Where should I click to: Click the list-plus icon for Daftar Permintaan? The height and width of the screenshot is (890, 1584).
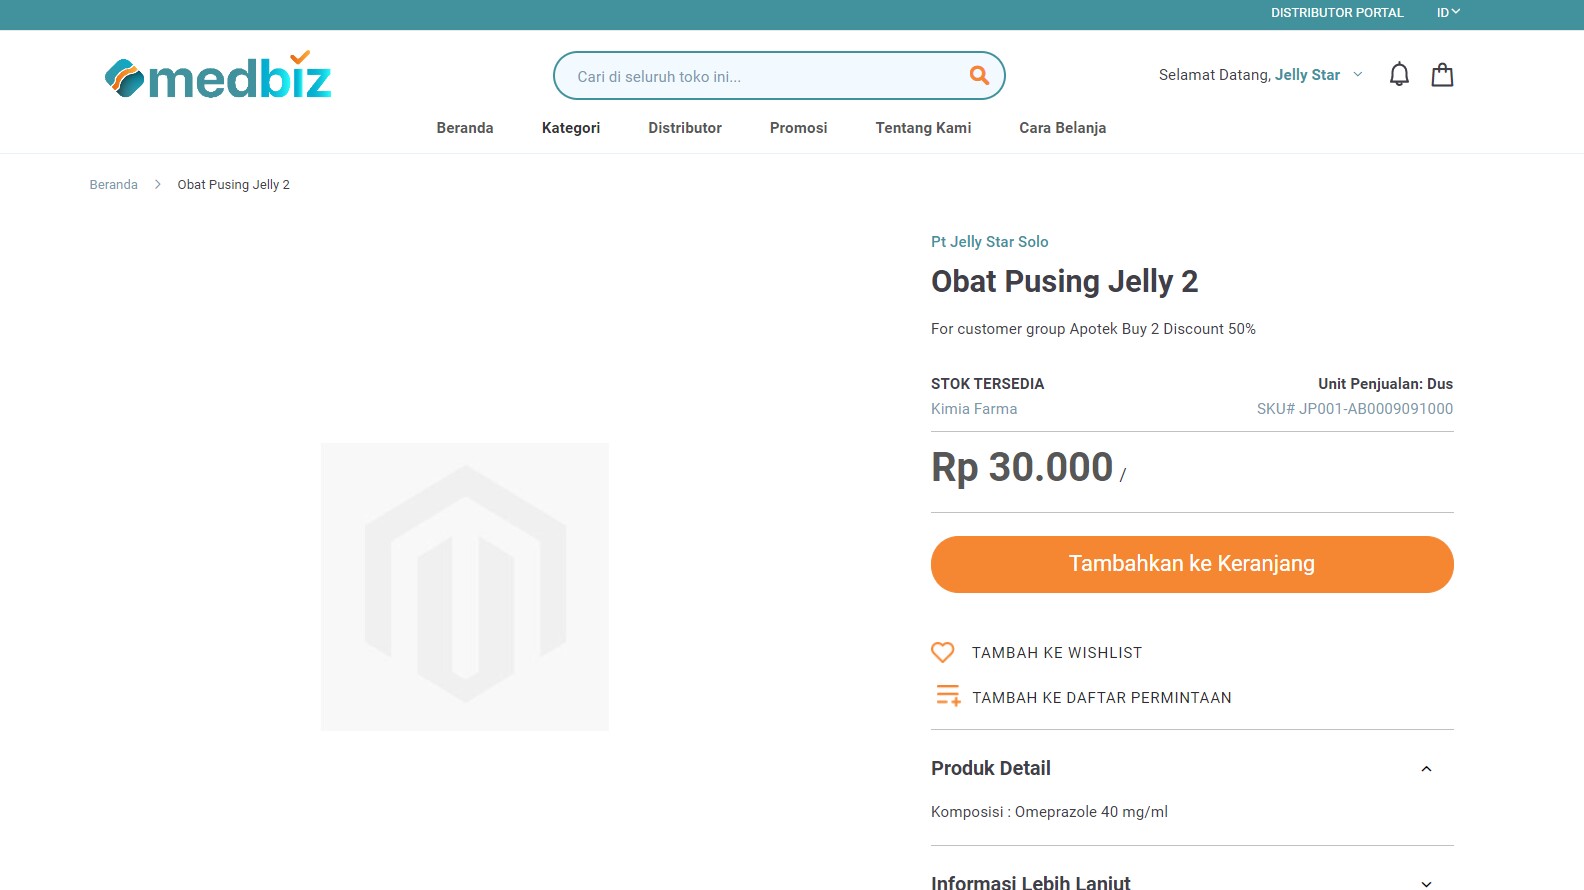coord(946,695)
